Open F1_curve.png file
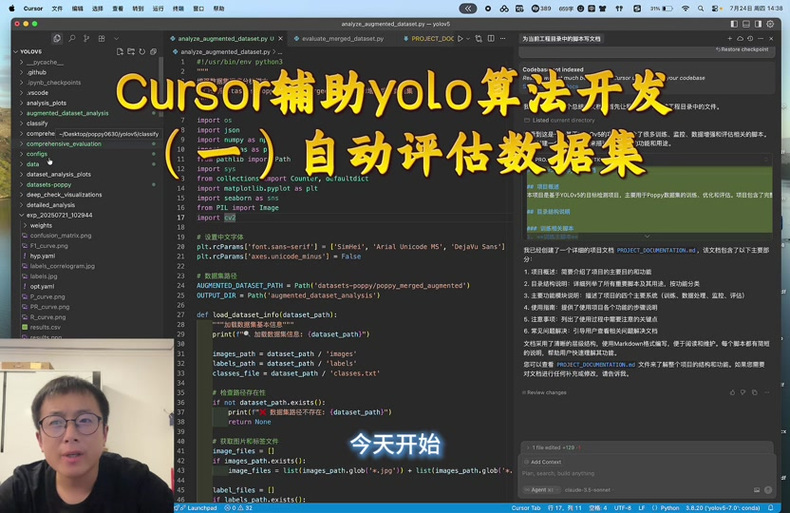Image resolution: width=790 pixels, height=513 pixels. click(49, 246)
